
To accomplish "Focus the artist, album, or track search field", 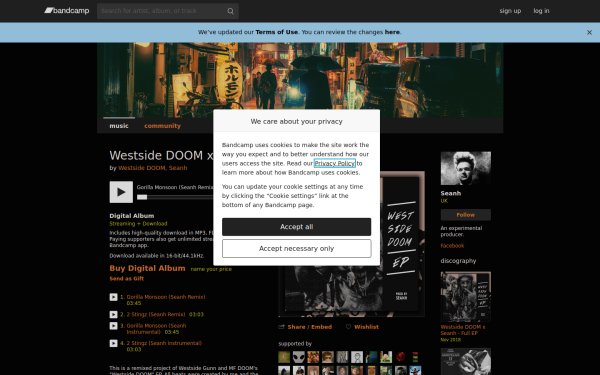I will (168, 11).
